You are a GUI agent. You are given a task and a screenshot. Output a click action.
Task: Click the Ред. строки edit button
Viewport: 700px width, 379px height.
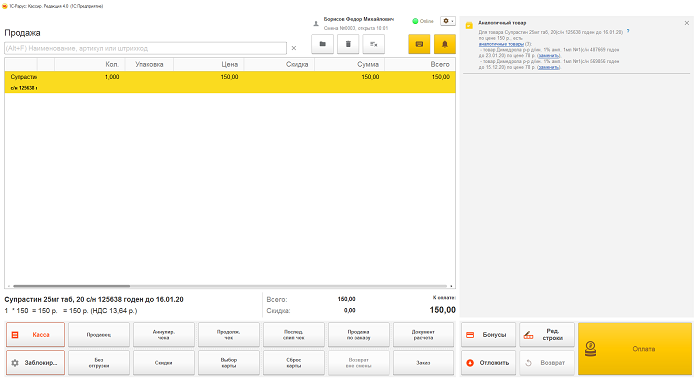(547, 334)
